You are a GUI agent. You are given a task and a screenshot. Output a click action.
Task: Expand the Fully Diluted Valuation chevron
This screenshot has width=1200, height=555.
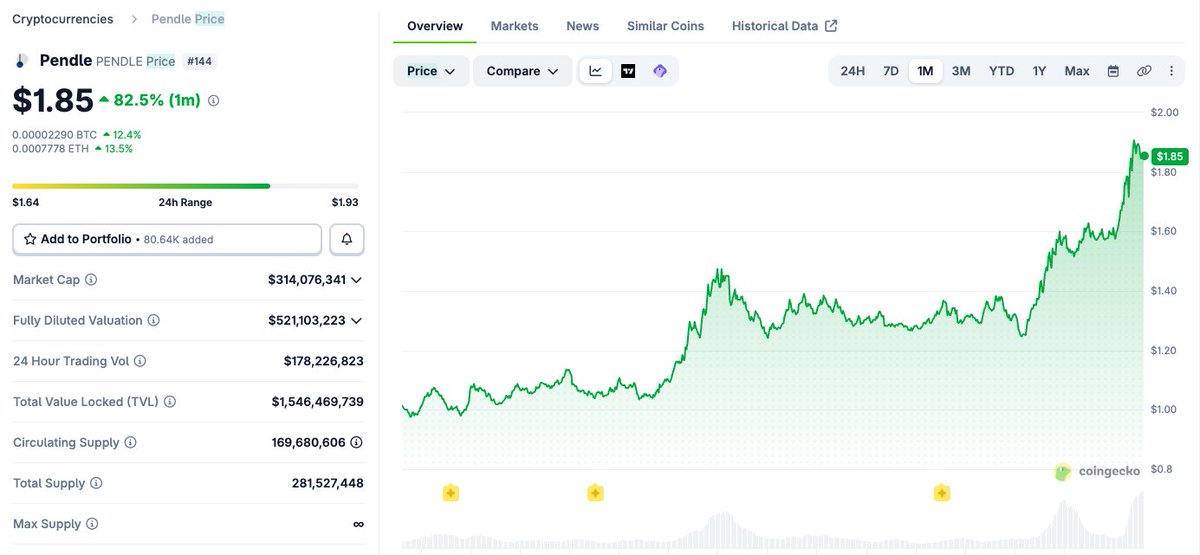(x=356, y=321)
